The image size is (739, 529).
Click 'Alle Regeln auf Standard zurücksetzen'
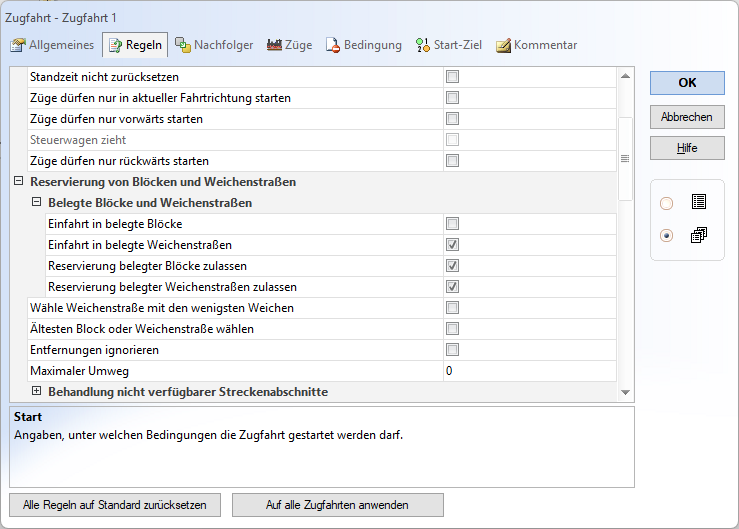pyautogui.click(x=114, y=505)
